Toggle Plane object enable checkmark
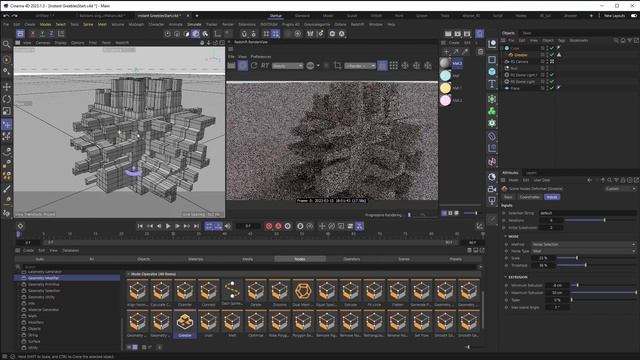 [x=551, y=88]
